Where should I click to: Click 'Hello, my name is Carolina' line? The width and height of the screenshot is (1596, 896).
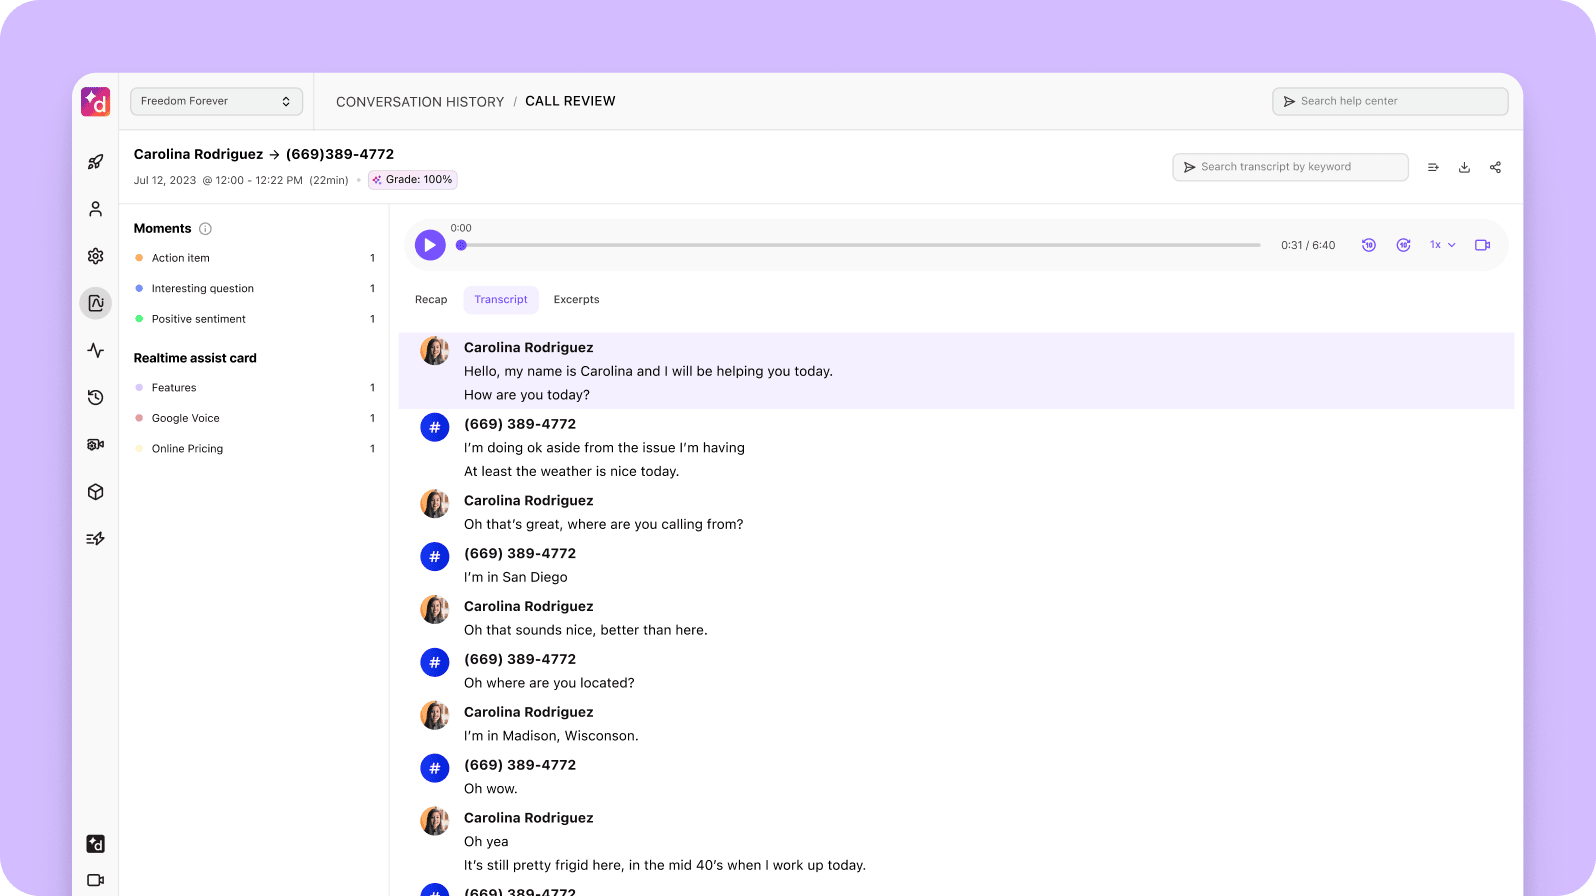tap(648, 371)
